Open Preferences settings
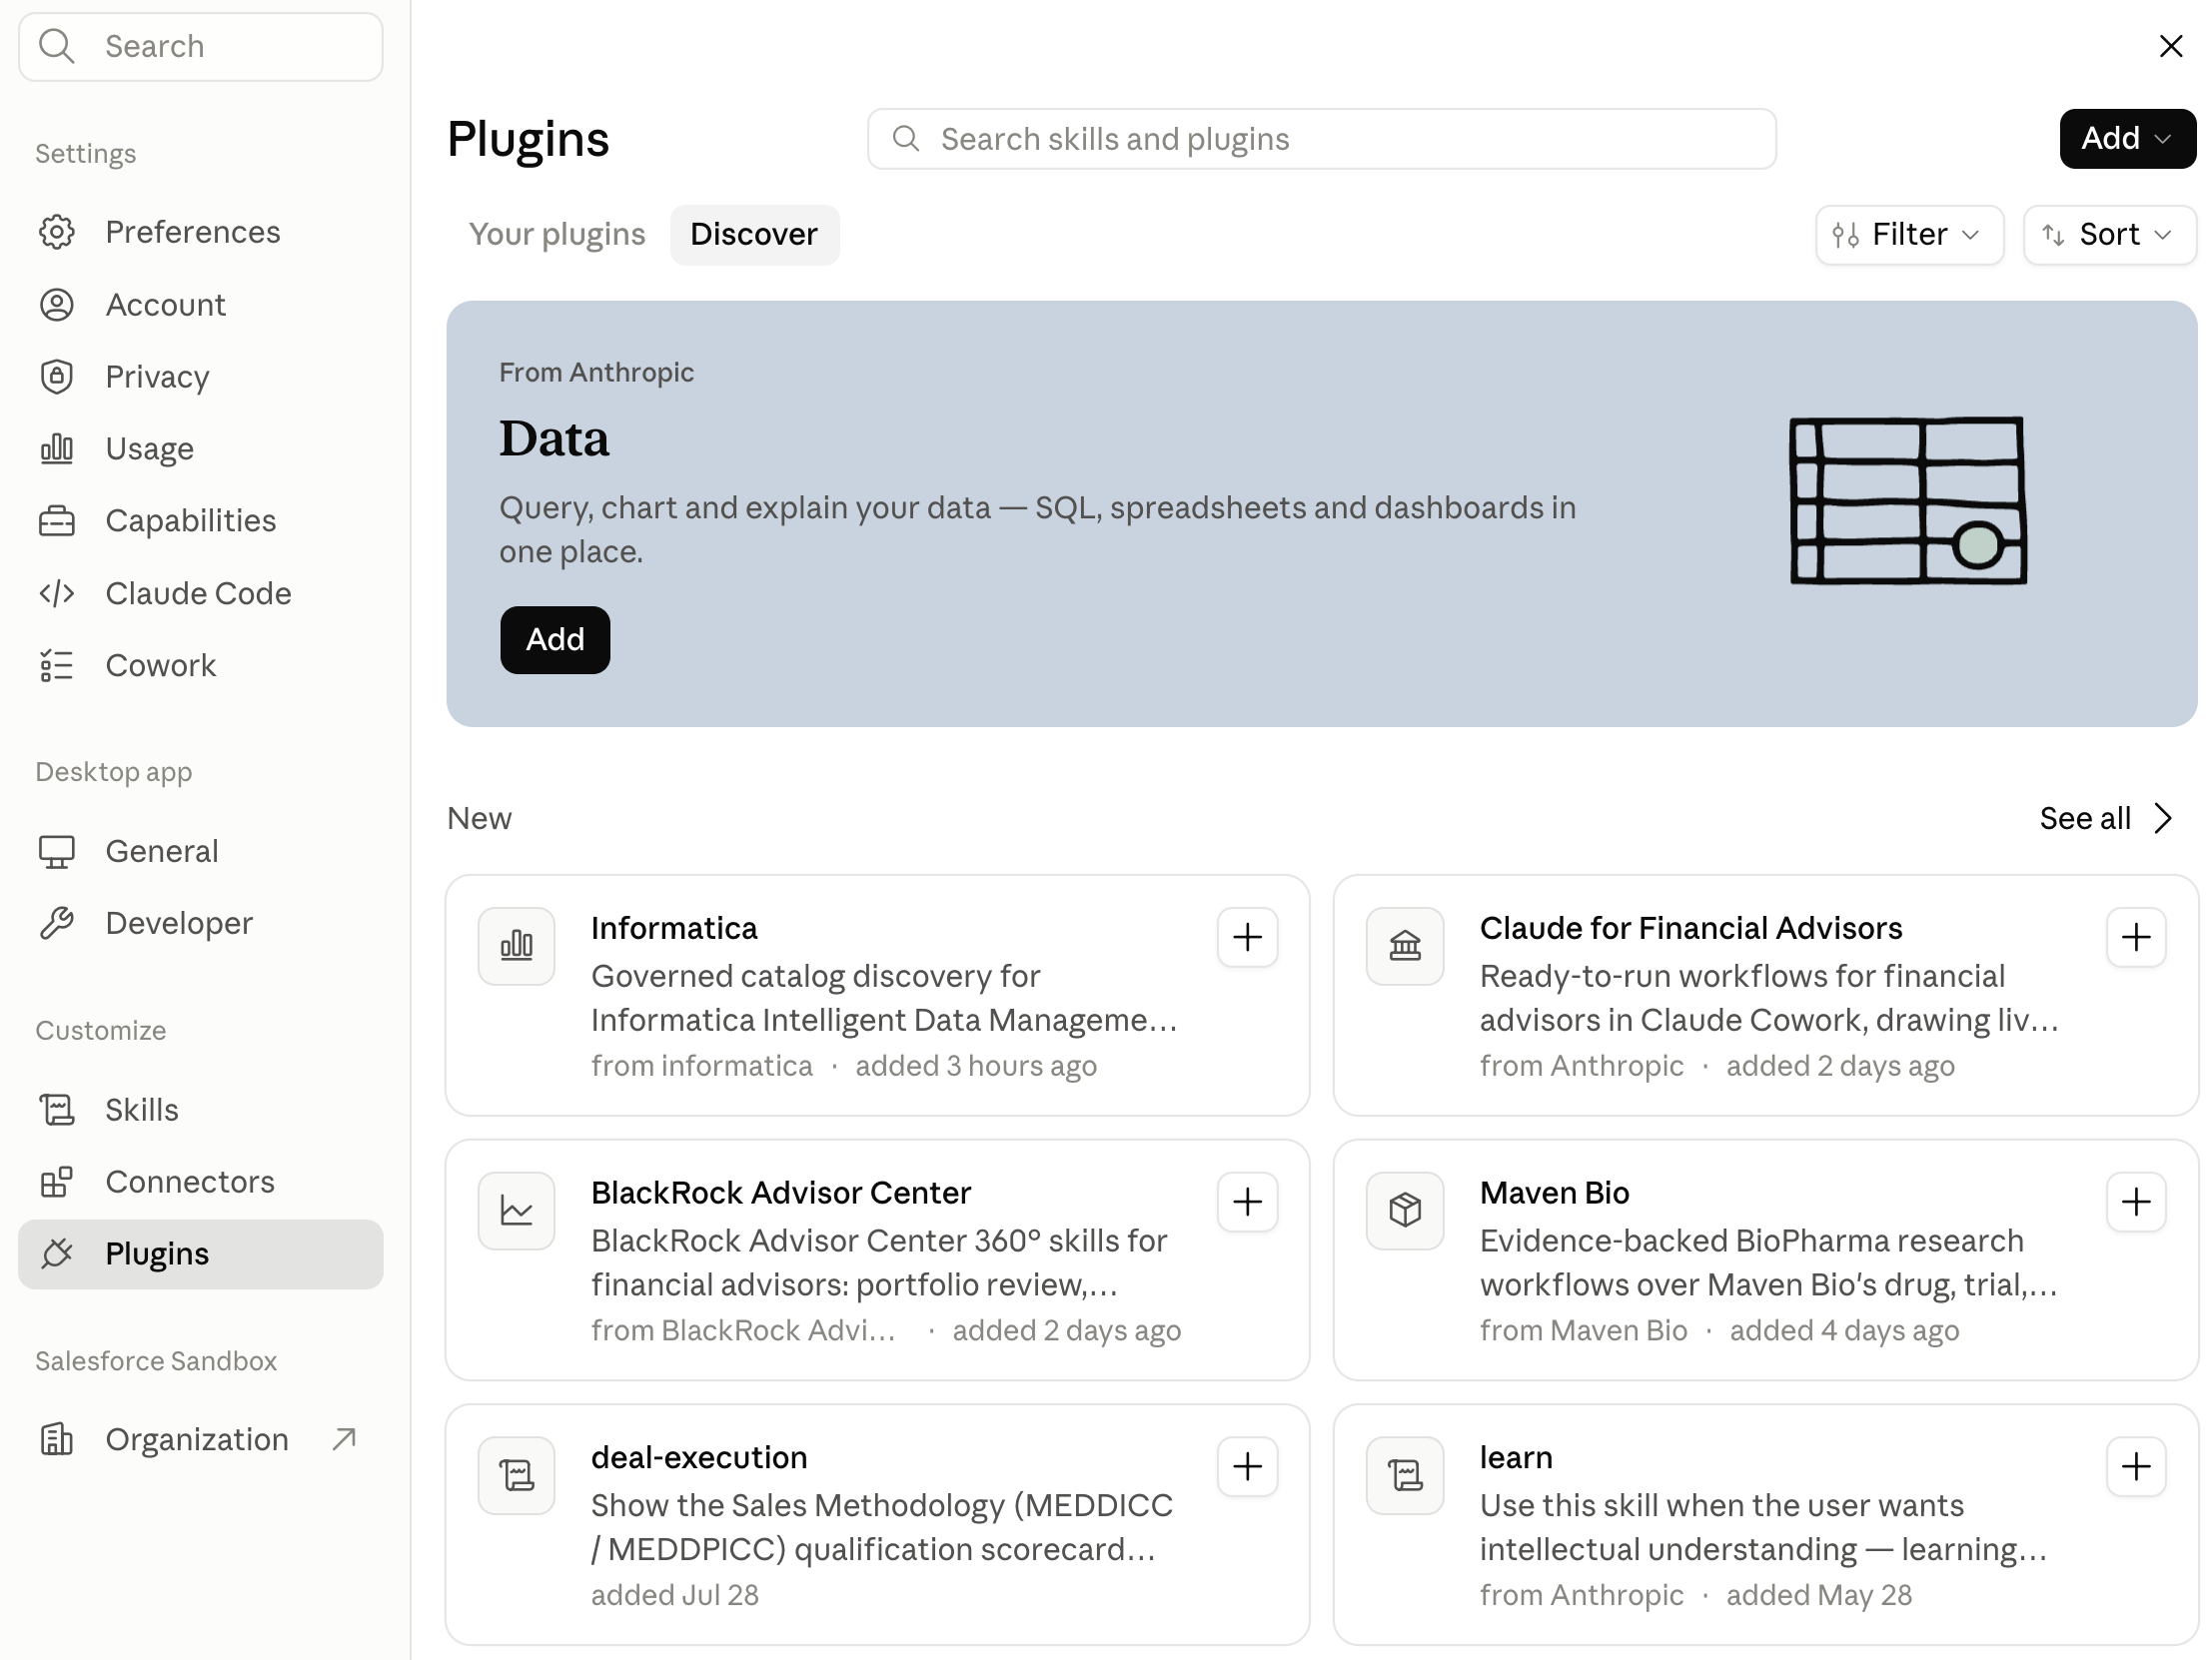The height and width of the screenshot is (1660, 2212). point(200,232)
